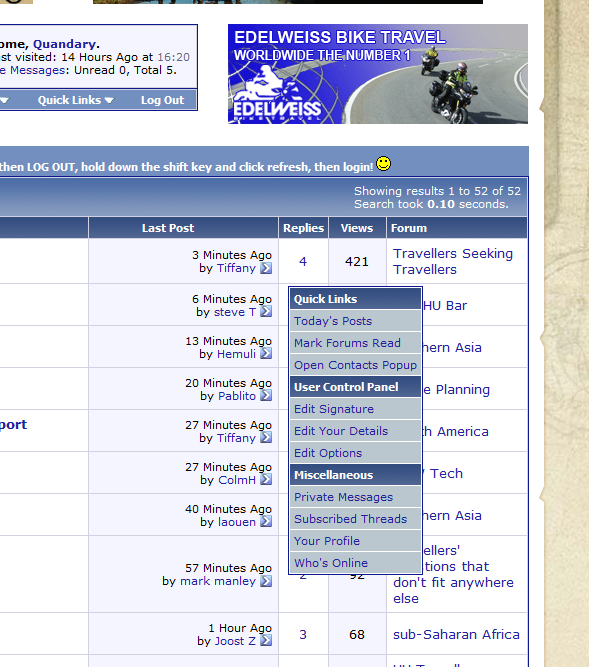Sort results by Replies column header

click(x=304, y=228)
